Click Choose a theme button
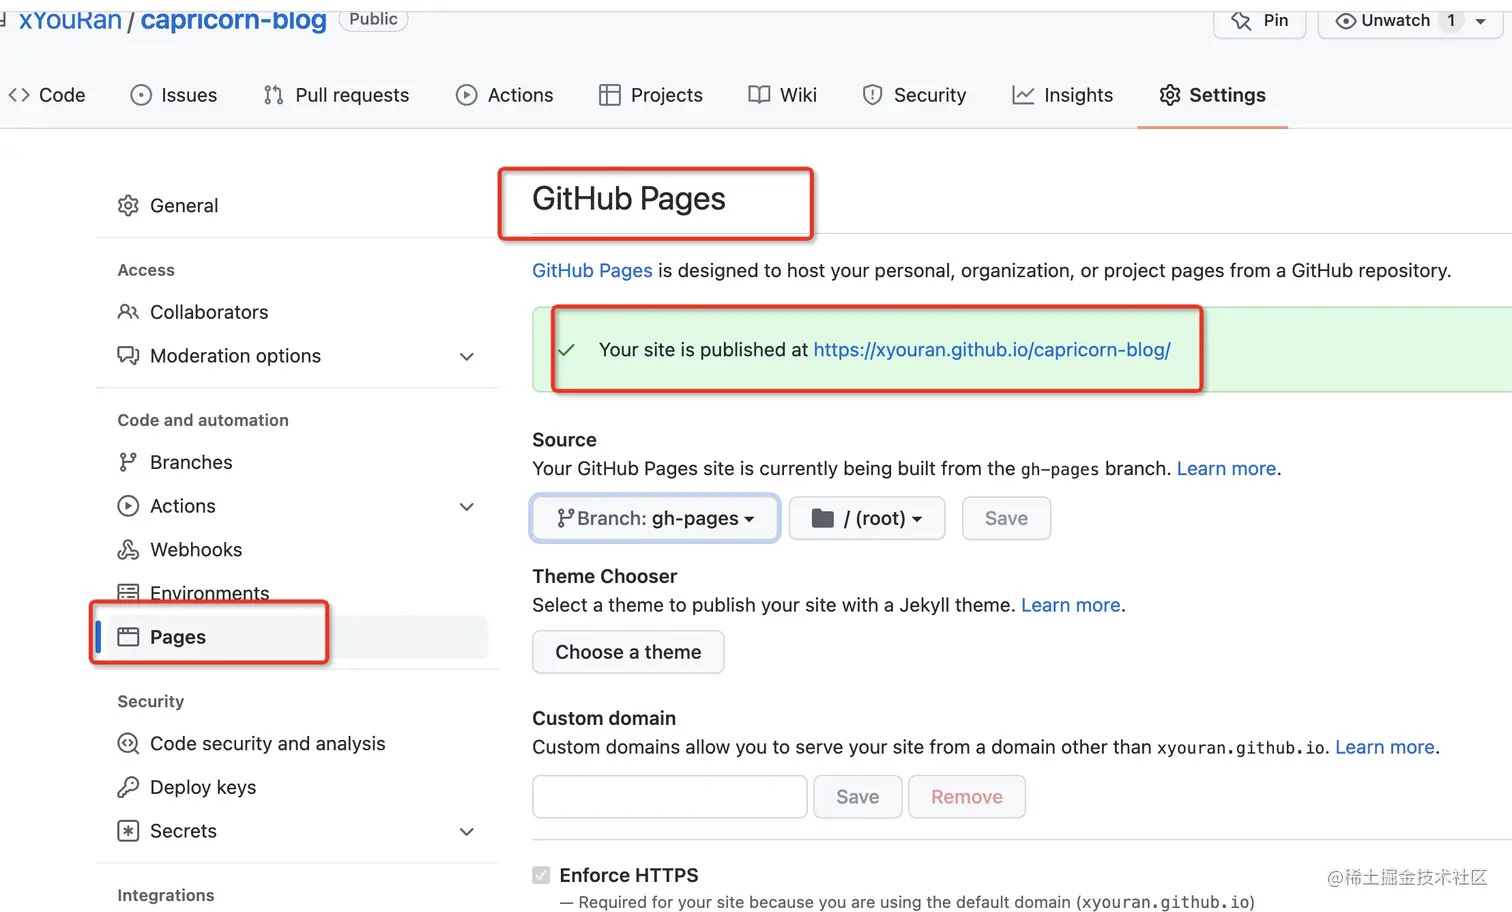Viewport: 1512px width, 912px height. pos(628,652)
